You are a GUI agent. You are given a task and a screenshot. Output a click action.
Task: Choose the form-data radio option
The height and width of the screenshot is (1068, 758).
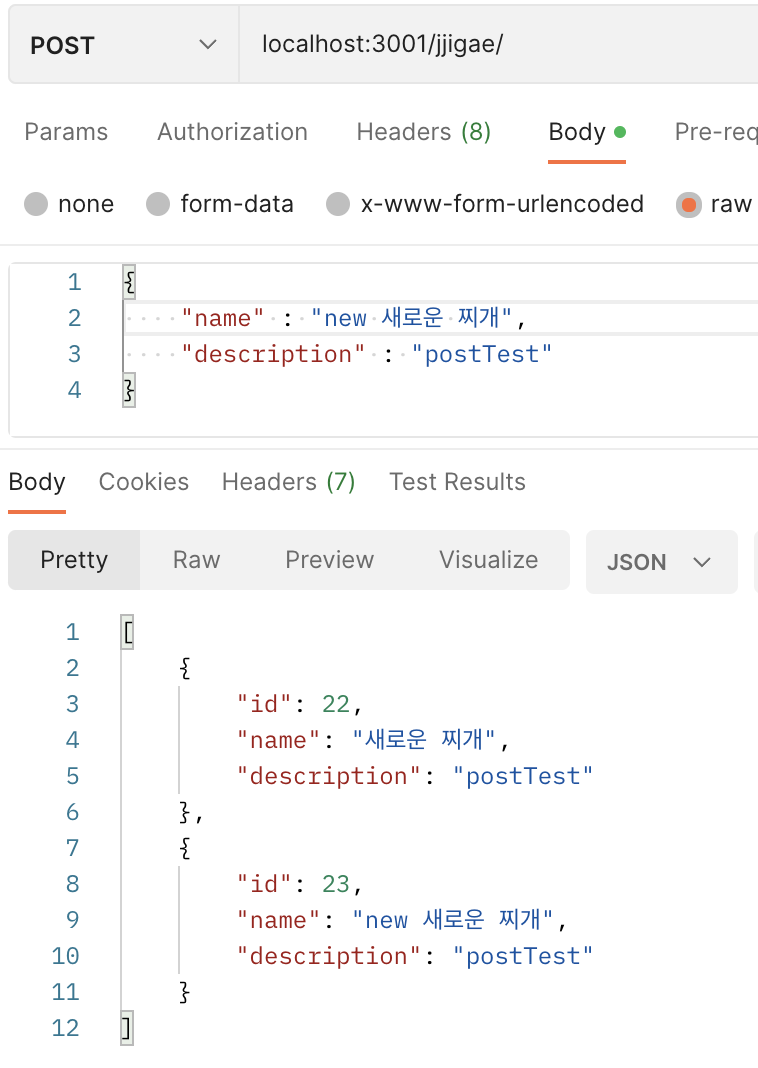[158, 204]
